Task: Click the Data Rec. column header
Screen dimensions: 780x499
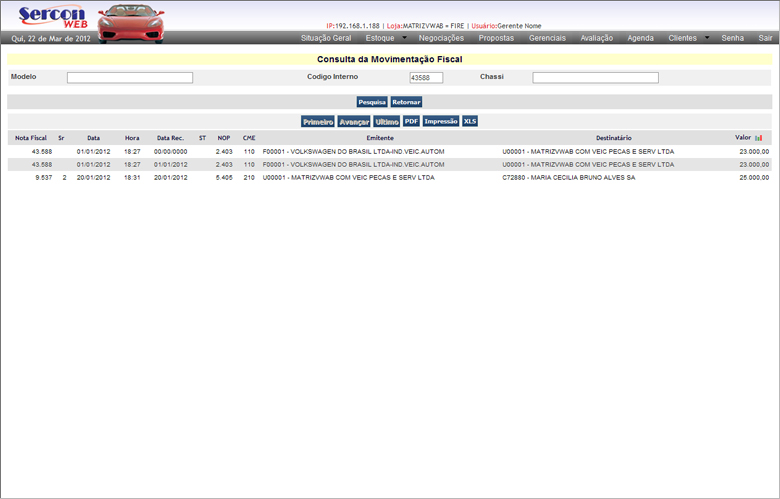Action: [170, 138]
